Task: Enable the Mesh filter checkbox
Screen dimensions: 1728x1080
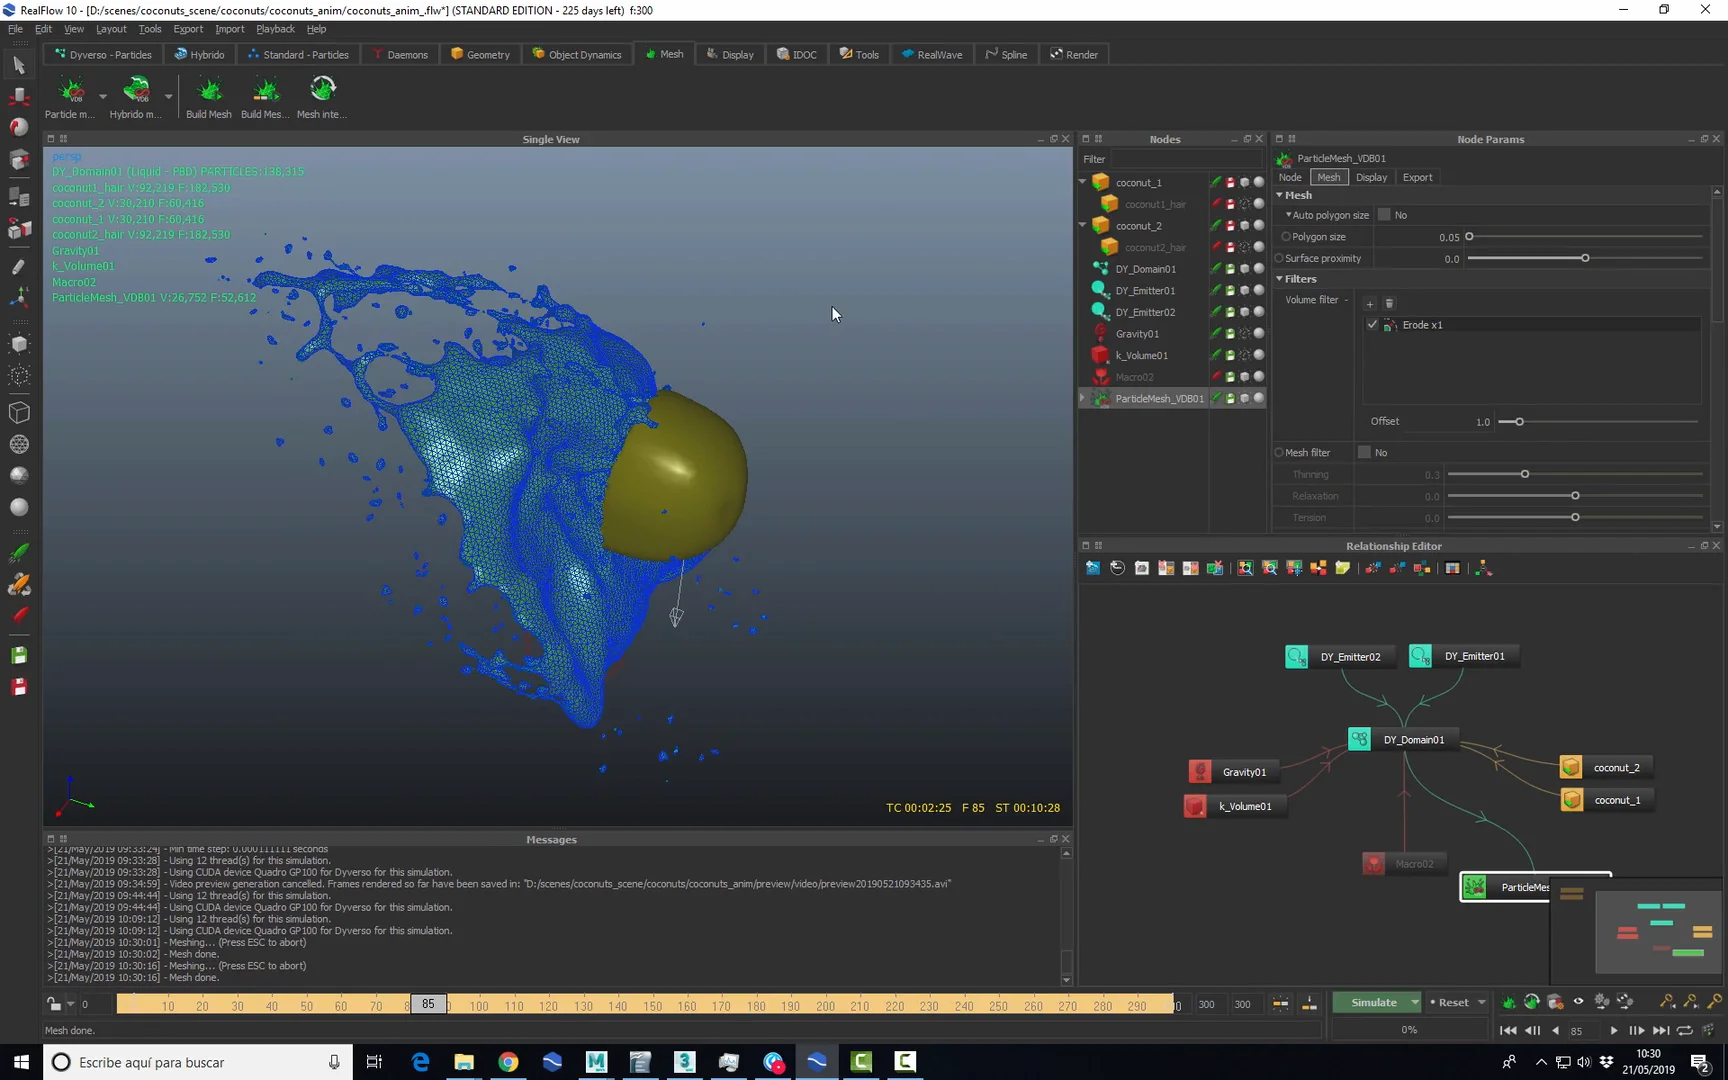Action: 1364,453
